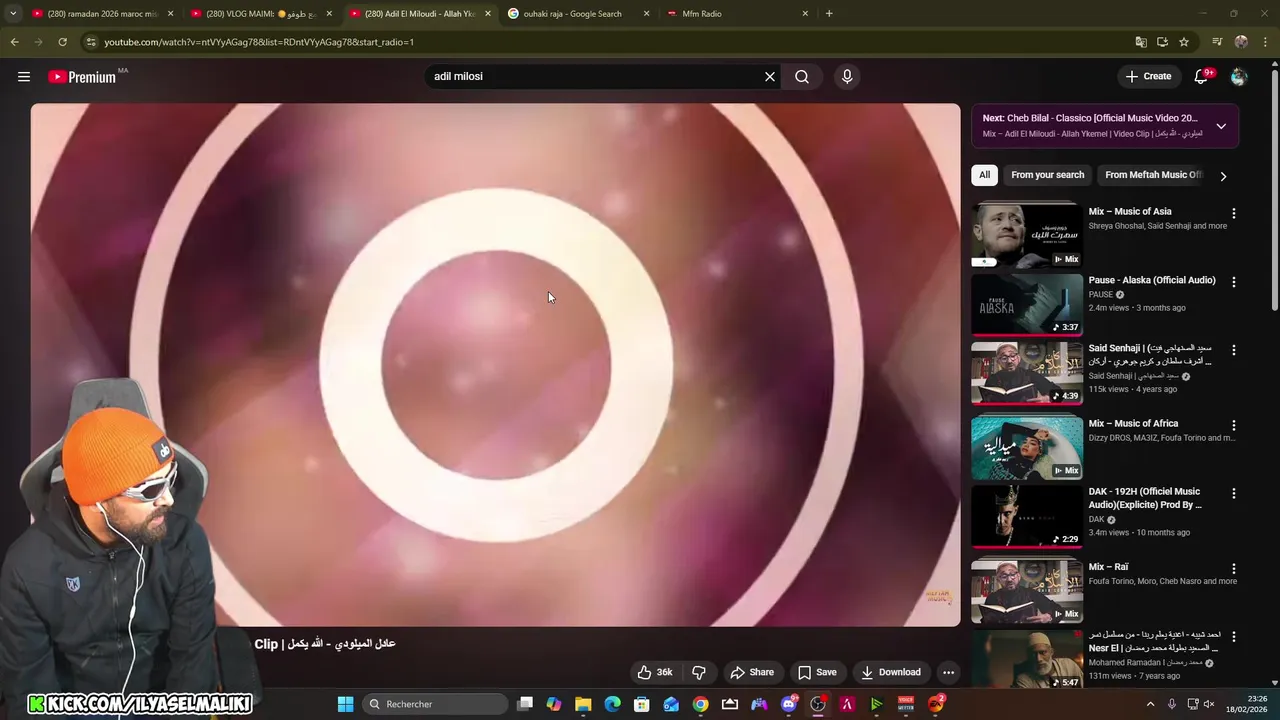Image resolution: width=1280 pixels, height=720 pixels.
Task: Toggle the muted volume tray icon
Action: click(x=1209, y=704)
